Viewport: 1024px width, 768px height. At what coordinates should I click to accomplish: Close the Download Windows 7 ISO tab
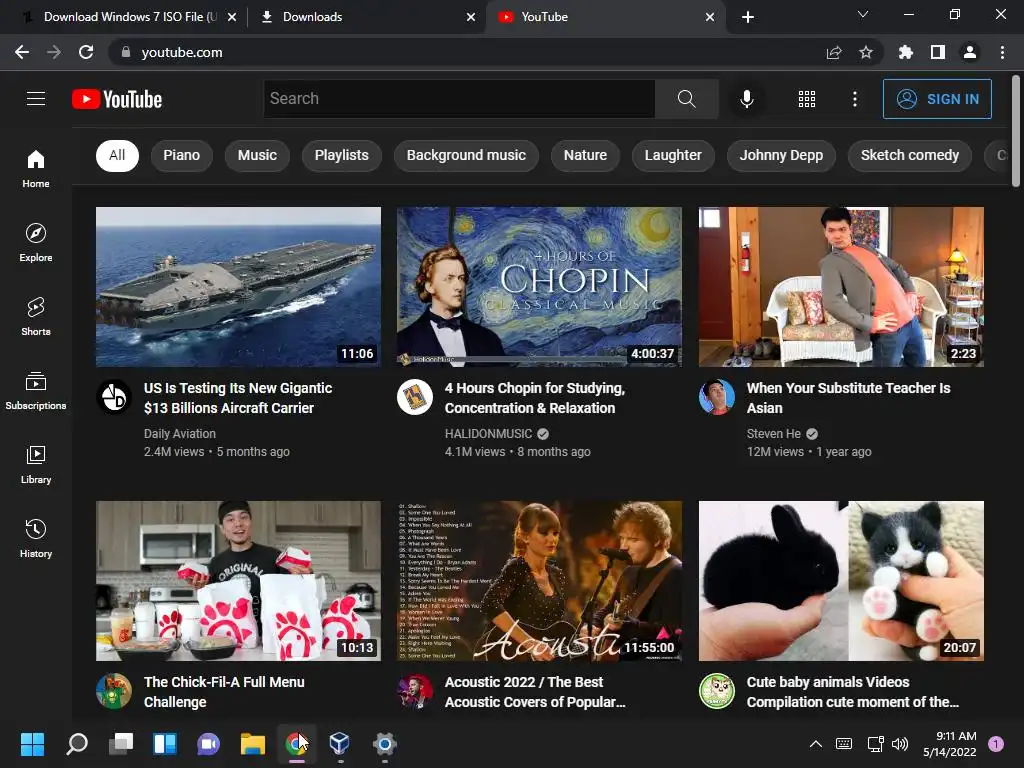(232, 17)
